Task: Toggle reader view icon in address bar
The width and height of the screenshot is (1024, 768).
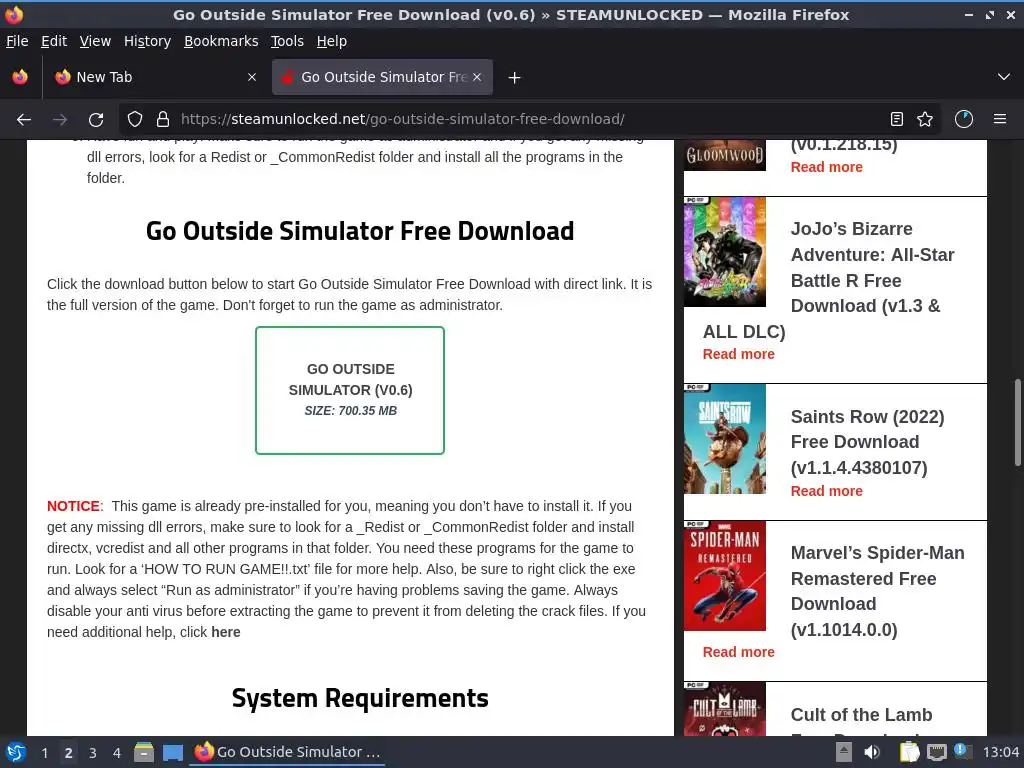Action: coord(897,120)
